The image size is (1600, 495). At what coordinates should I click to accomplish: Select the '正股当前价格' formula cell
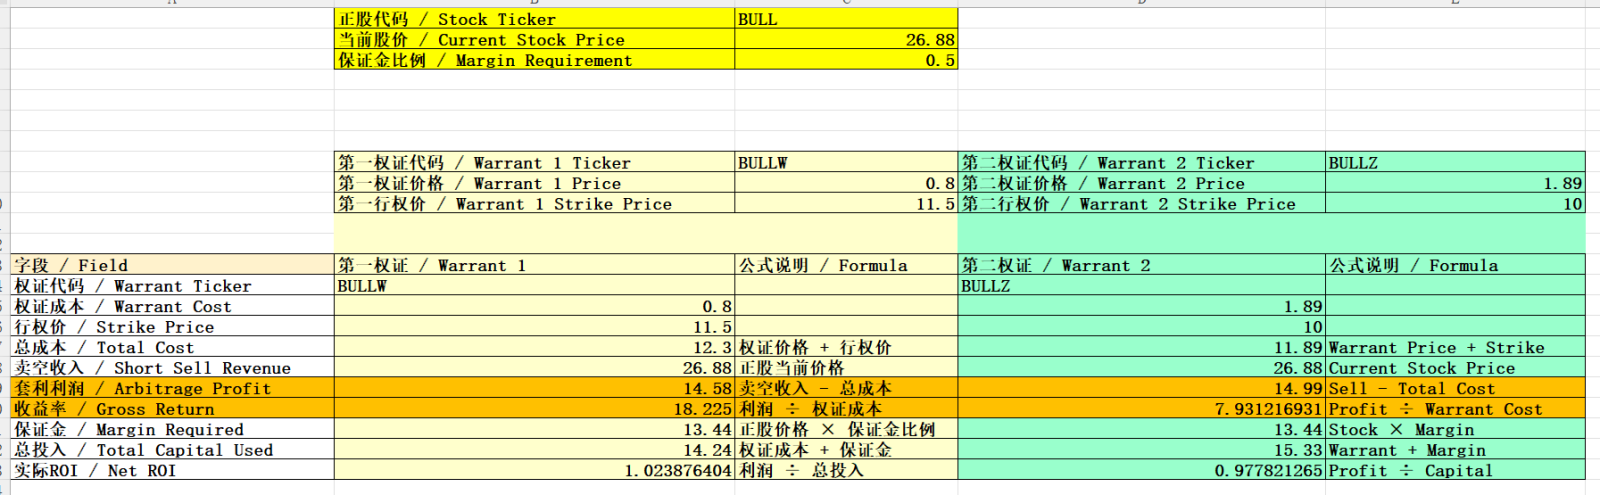846,368
